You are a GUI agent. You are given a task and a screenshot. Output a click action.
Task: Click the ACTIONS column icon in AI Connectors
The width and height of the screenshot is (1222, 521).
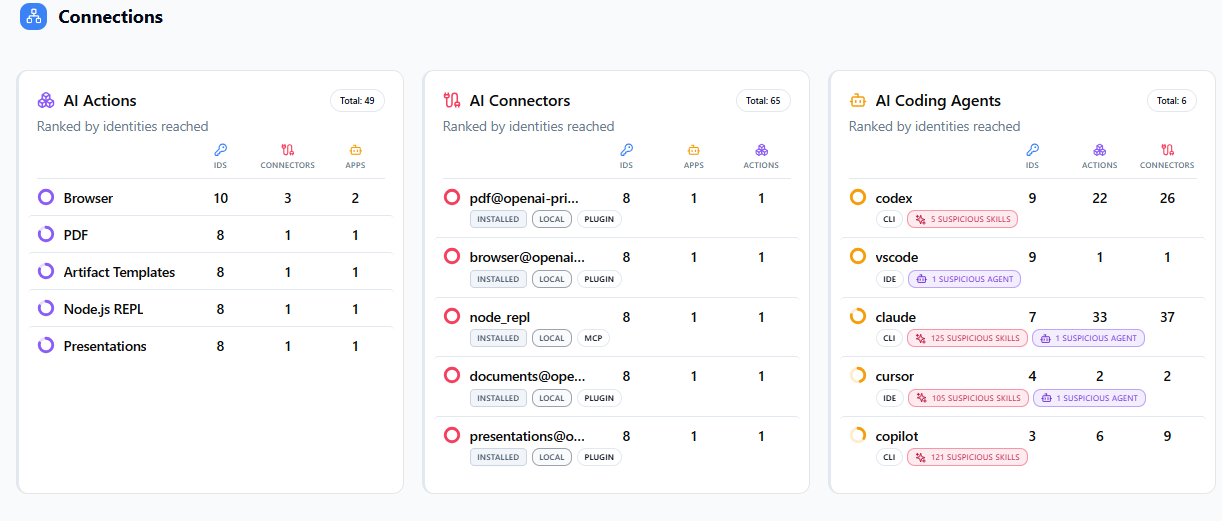tap(761, 150)
